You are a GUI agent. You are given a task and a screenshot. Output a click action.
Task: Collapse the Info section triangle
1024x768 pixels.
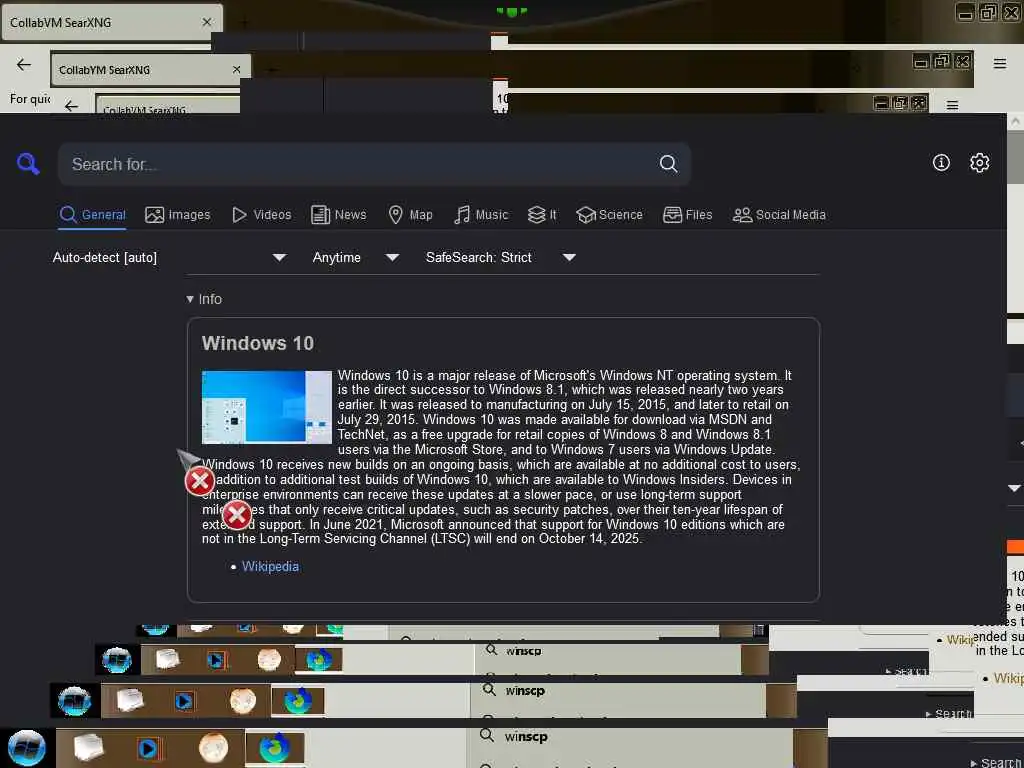tap(190, 299)
